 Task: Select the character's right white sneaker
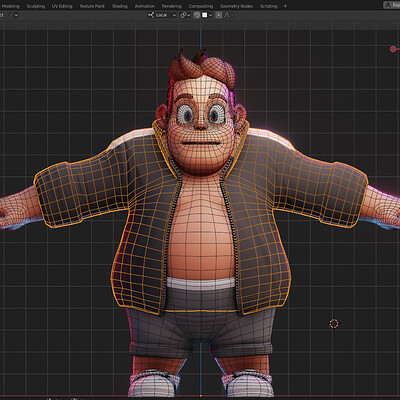154,385
